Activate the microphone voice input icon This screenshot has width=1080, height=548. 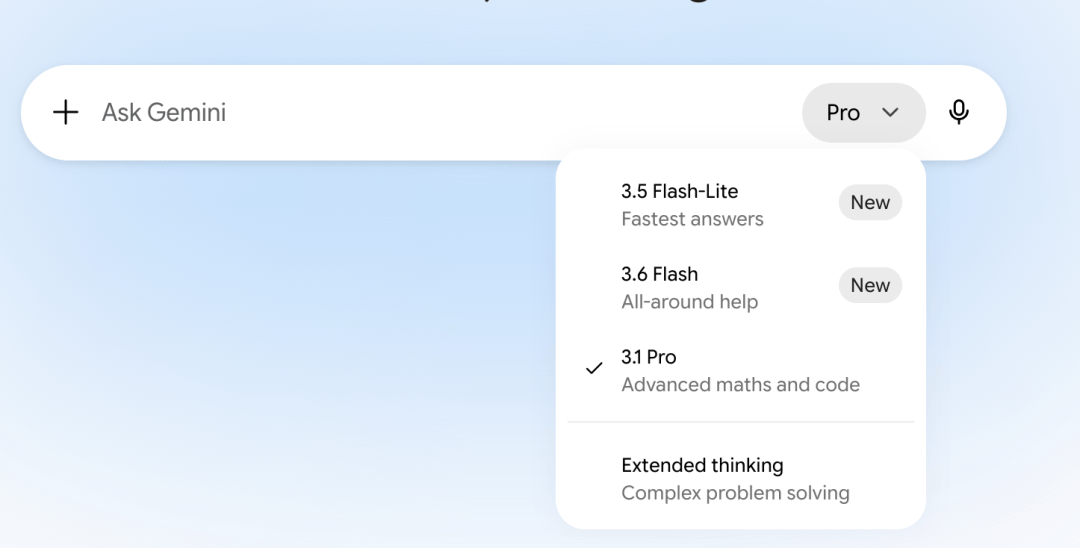pyautogui.click(x=959, y=112)
